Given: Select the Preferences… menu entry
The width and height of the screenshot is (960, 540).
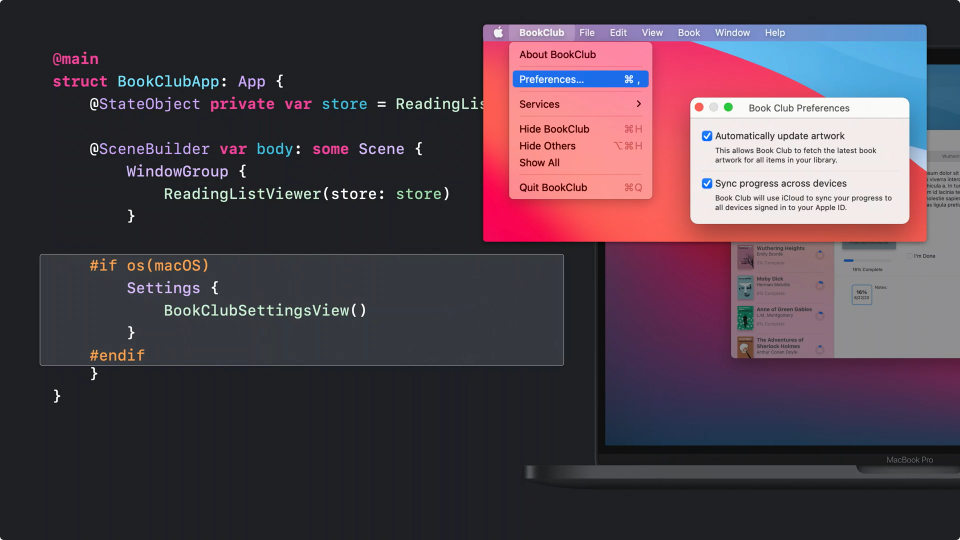Looking at the screenshot, I should point(580,79).
